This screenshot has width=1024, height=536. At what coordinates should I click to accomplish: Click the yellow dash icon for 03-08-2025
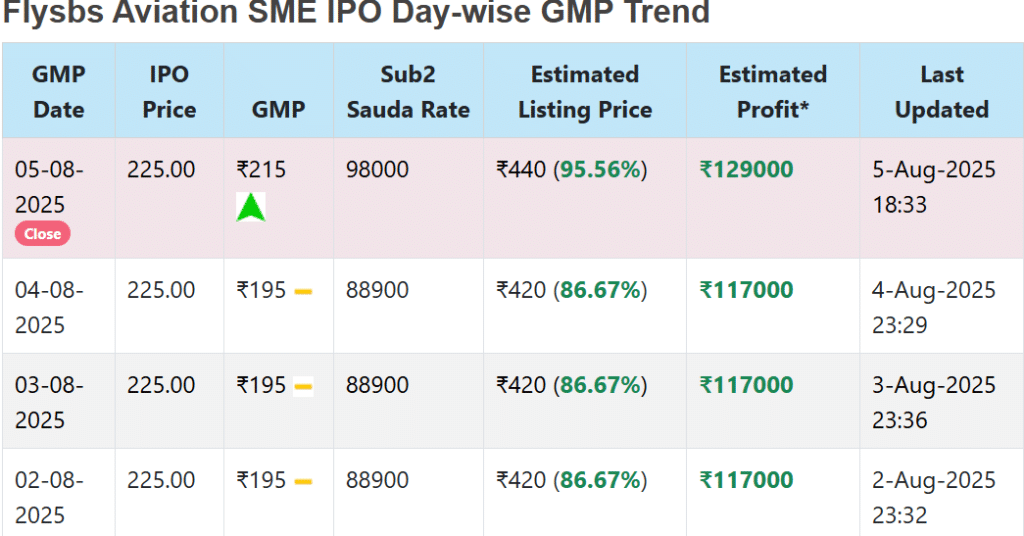303,386
